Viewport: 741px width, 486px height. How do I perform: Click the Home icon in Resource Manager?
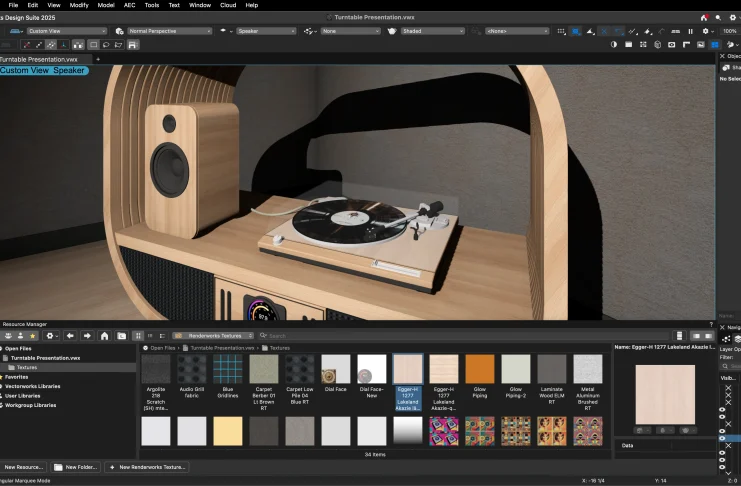click(x=105, y=336)
